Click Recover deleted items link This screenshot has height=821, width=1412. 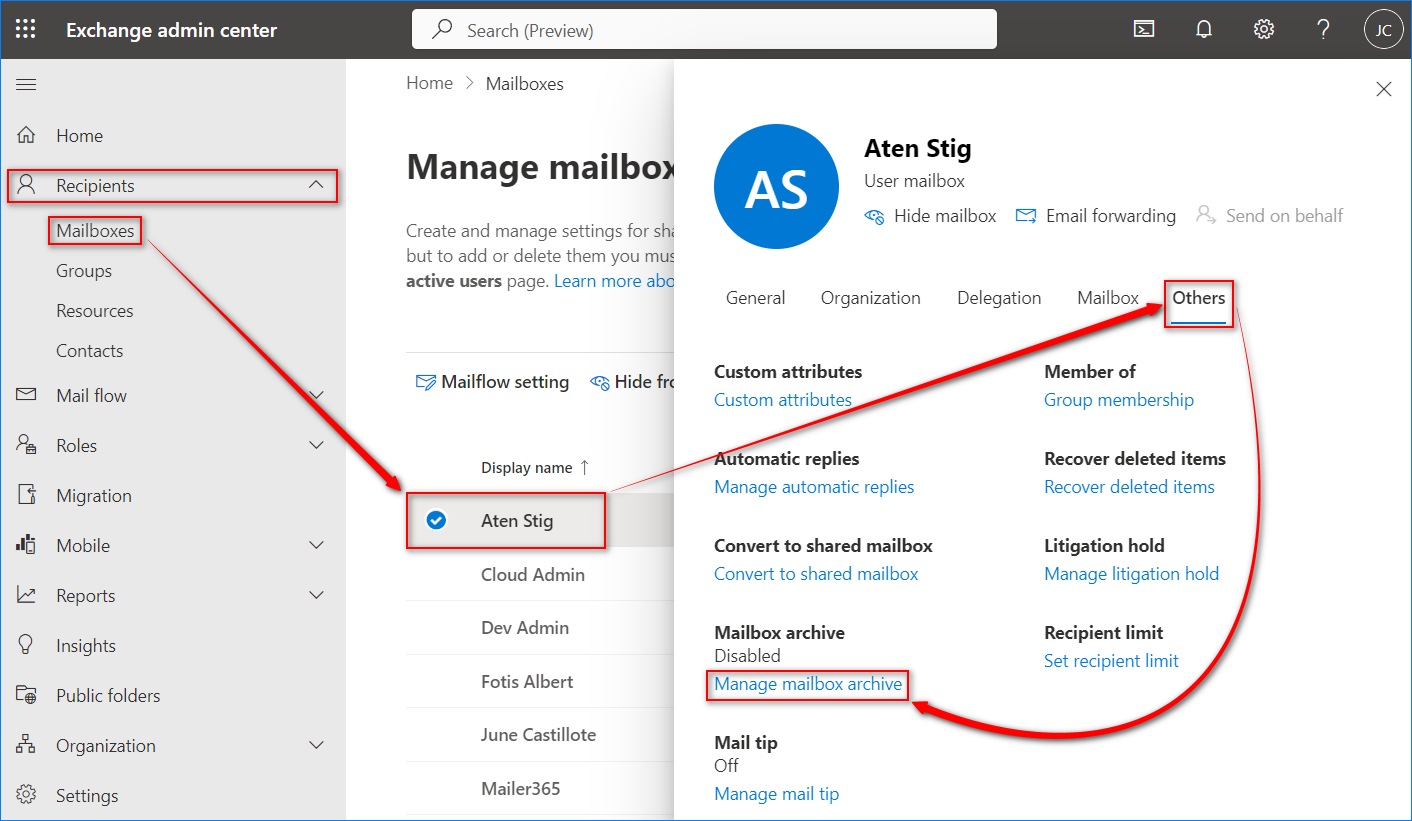[x=1129, y=487]
